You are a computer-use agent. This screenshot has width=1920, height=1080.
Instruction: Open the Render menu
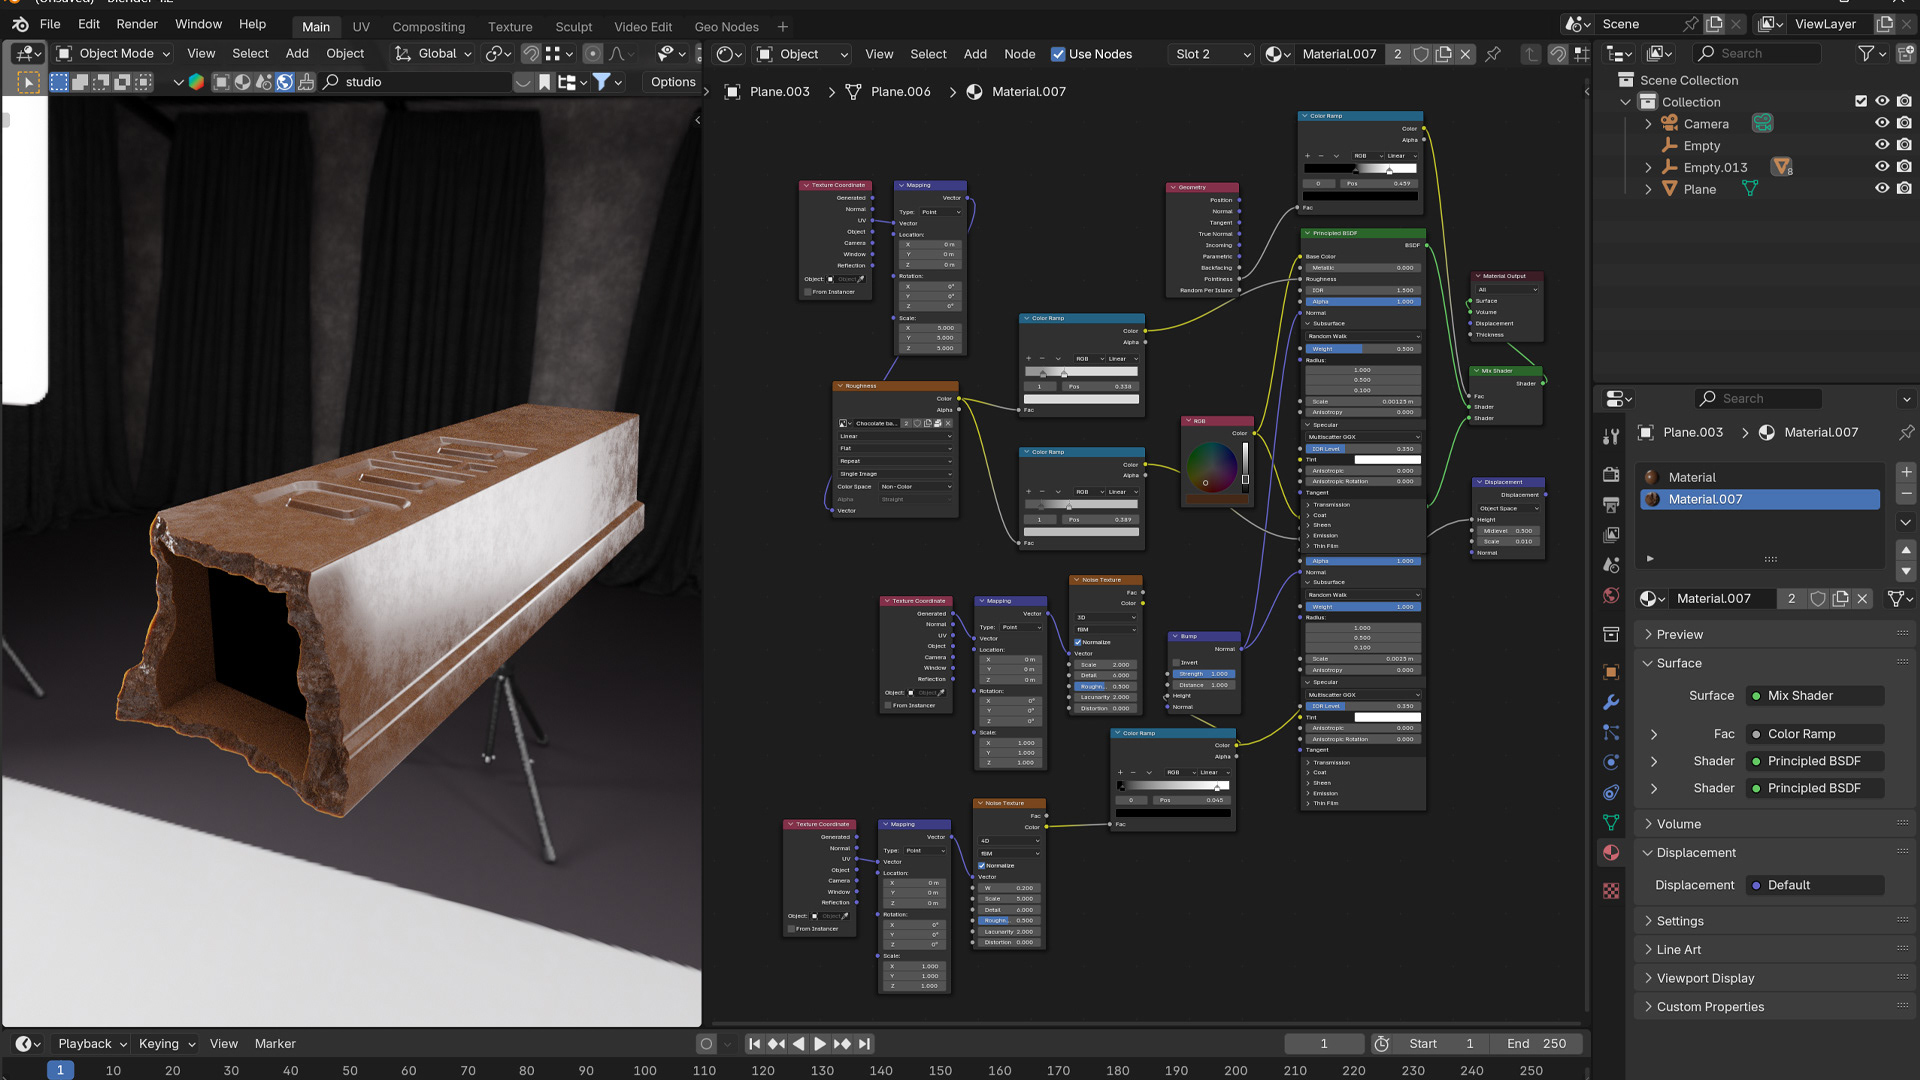point(137,24)
